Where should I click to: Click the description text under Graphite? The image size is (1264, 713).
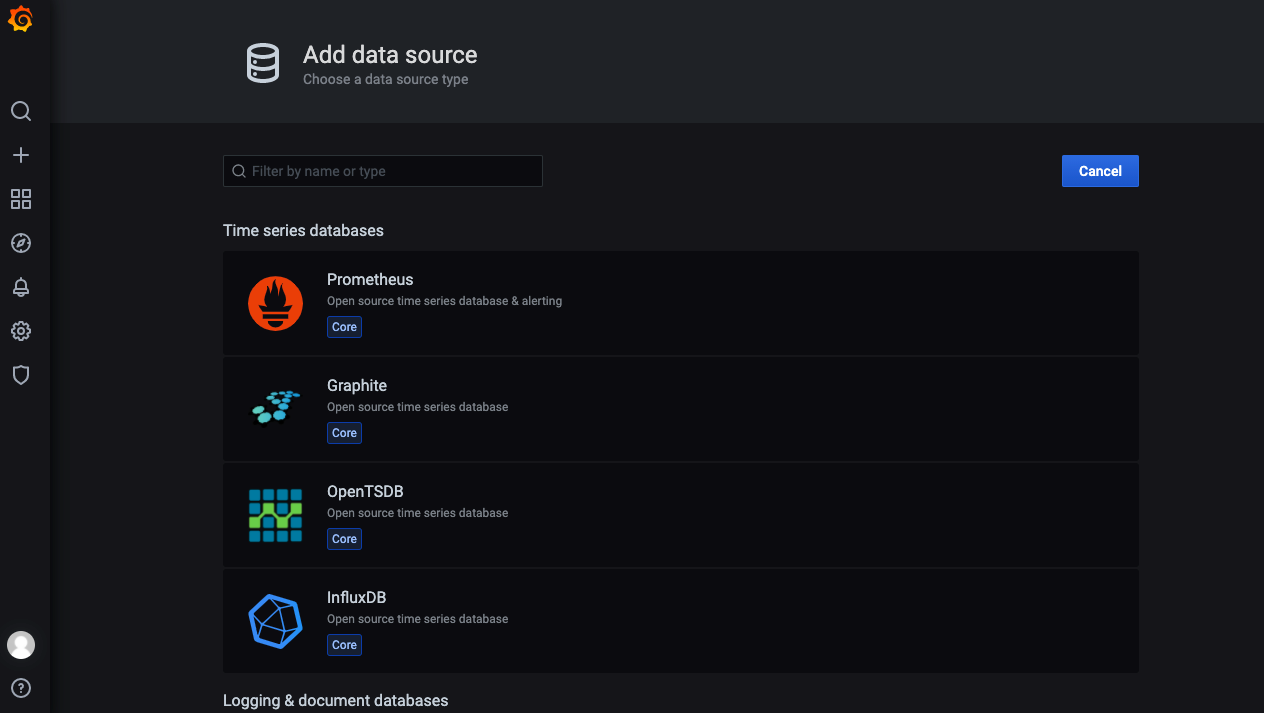pyautogui.click(x=417, y=407)
